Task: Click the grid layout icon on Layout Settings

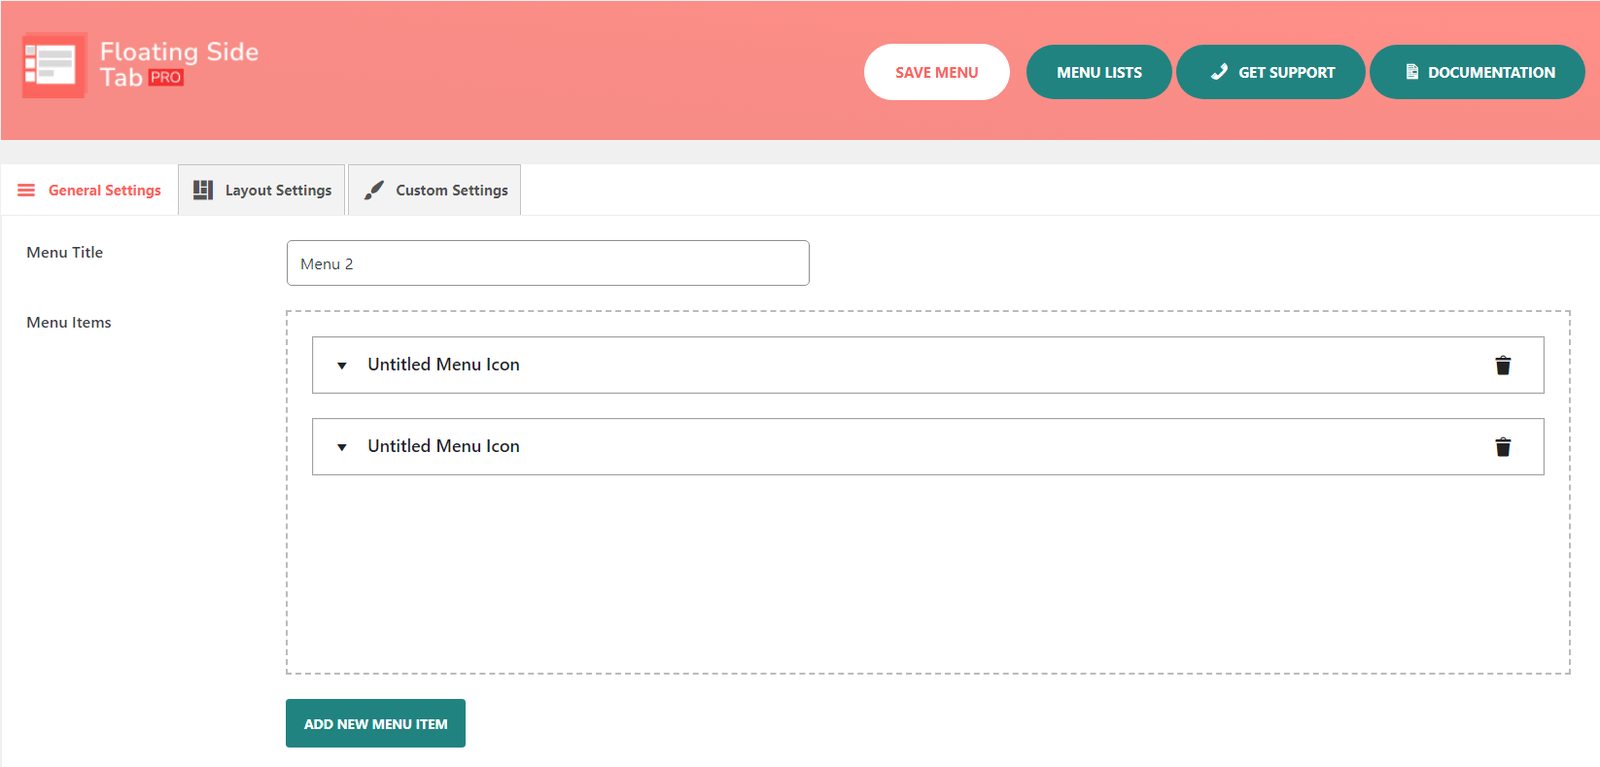Action: pyautogui.click(x=203, y=190)
